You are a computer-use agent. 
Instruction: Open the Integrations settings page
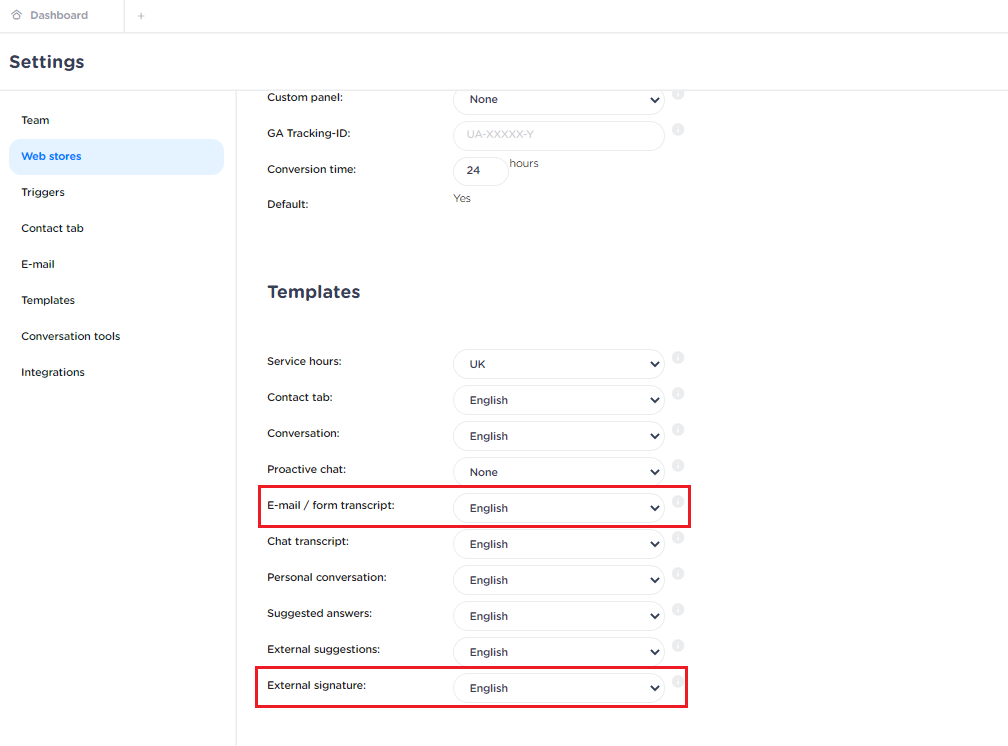tap(52, 371)
